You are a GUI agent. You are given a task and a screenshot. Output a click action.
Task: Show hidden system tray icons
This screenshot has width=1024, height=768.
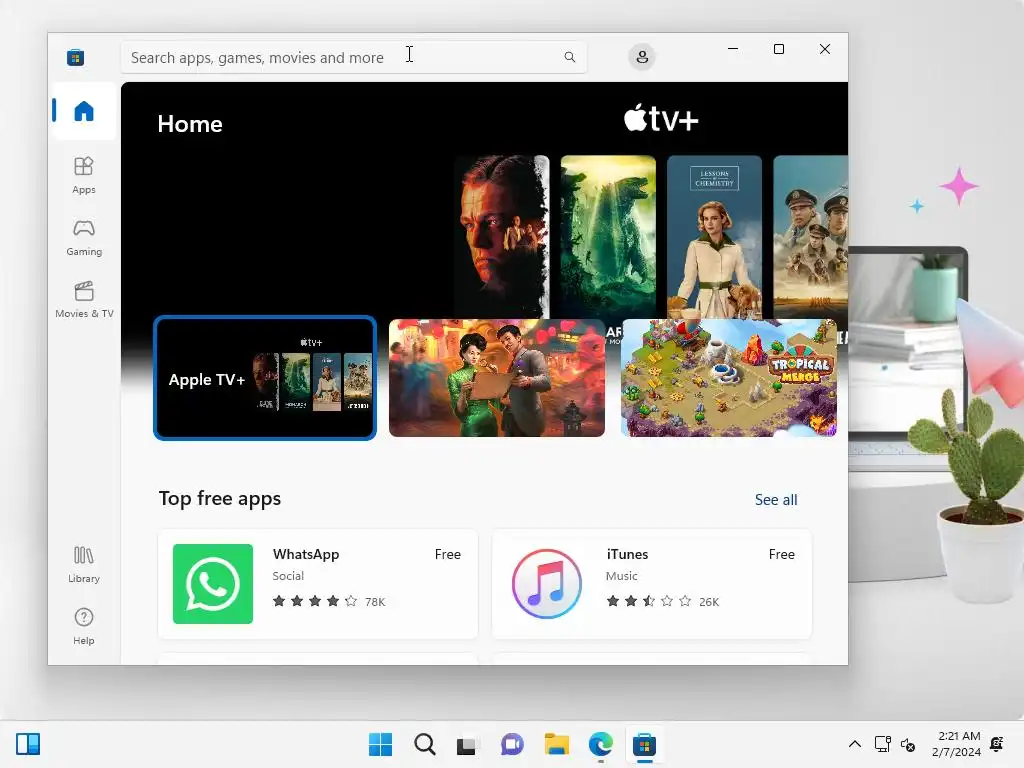click(854, 744)
